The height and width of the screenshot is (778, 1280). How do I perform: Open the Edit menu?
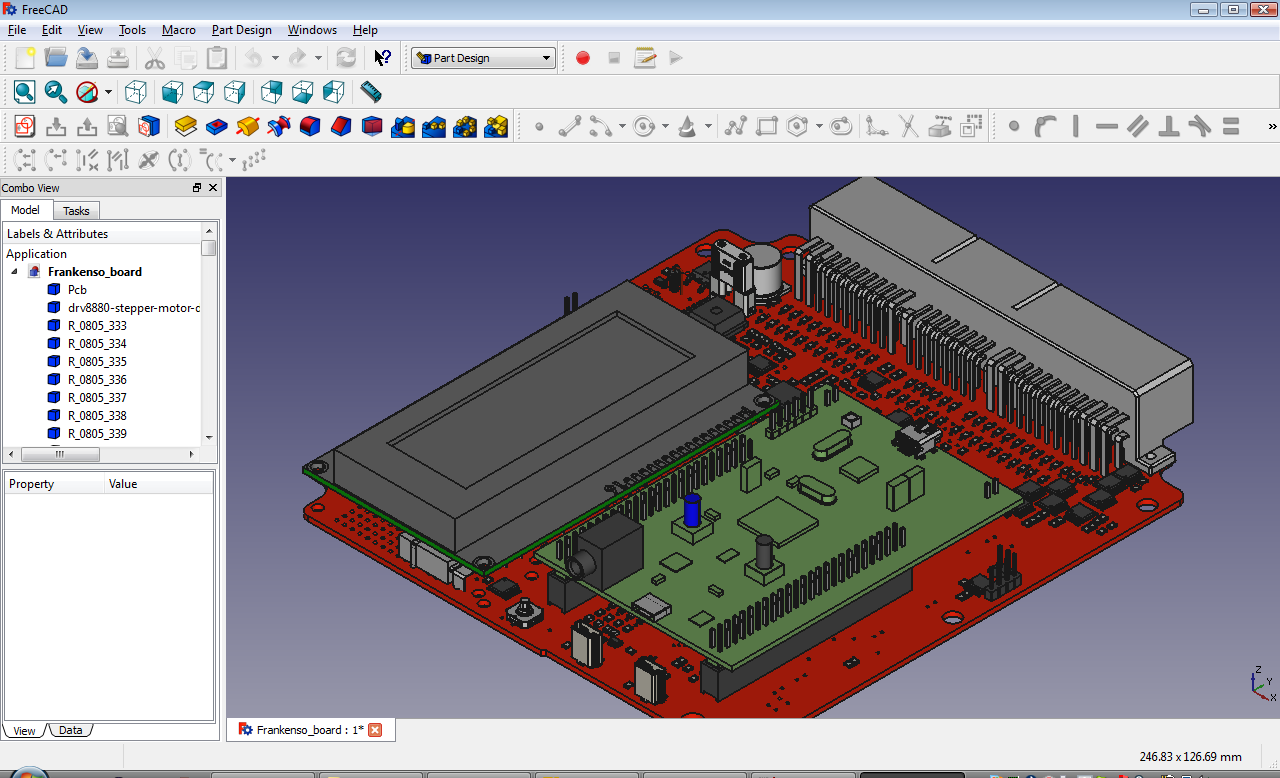point(52,30)
